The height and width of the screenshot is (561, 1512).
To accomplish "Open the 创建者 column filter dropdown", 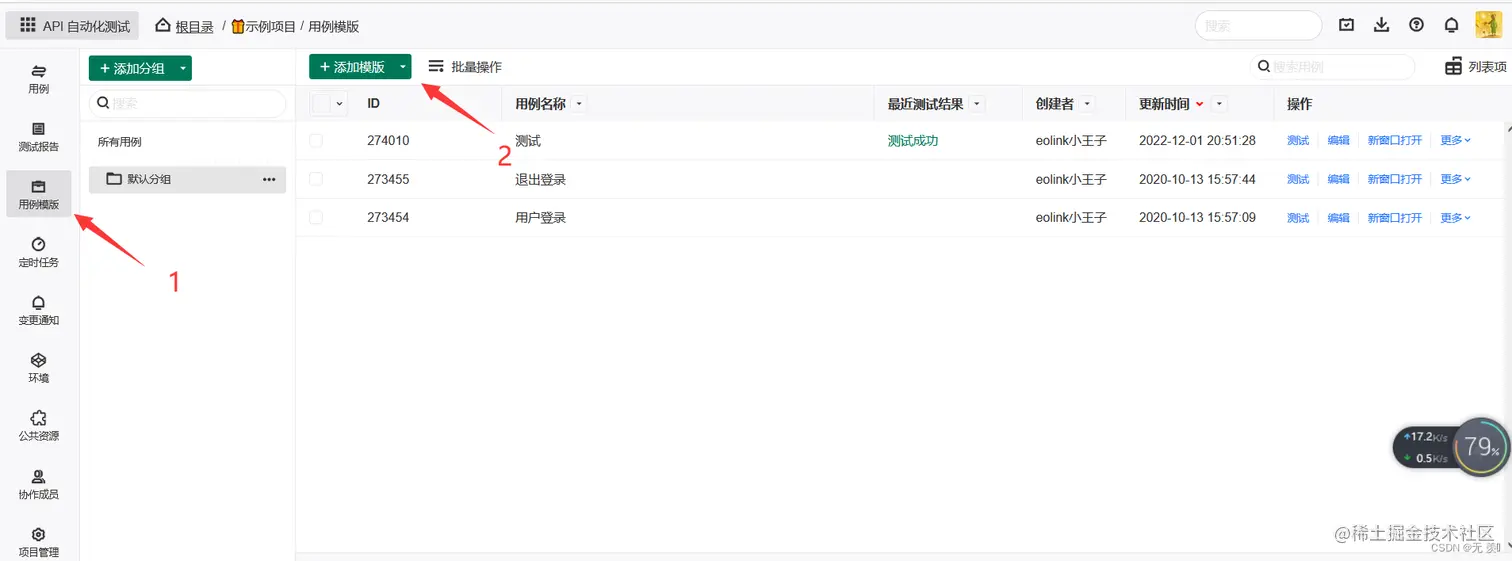I will tap(1087, 104).
